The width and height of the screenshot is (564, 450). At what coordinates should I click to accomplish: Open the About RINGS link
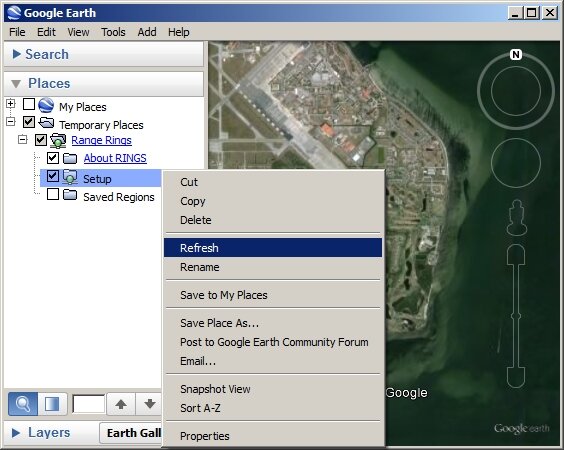115,158
